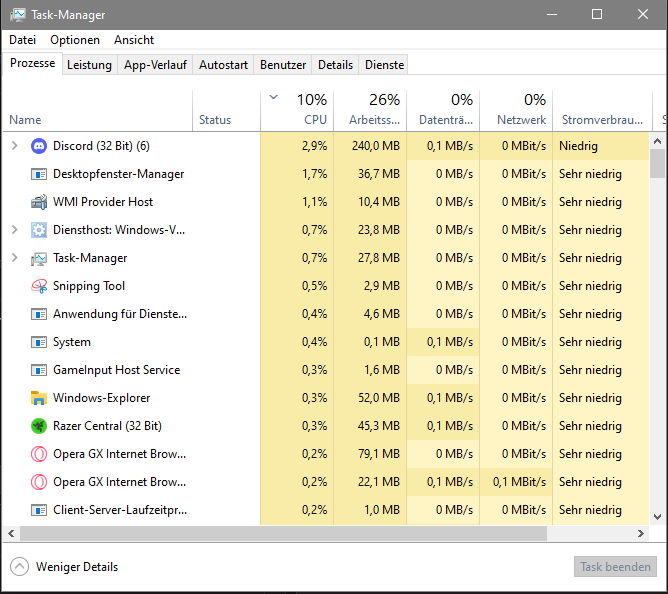
Task: Switch to the Dienste tab
Action: click(x=384, y=65)
